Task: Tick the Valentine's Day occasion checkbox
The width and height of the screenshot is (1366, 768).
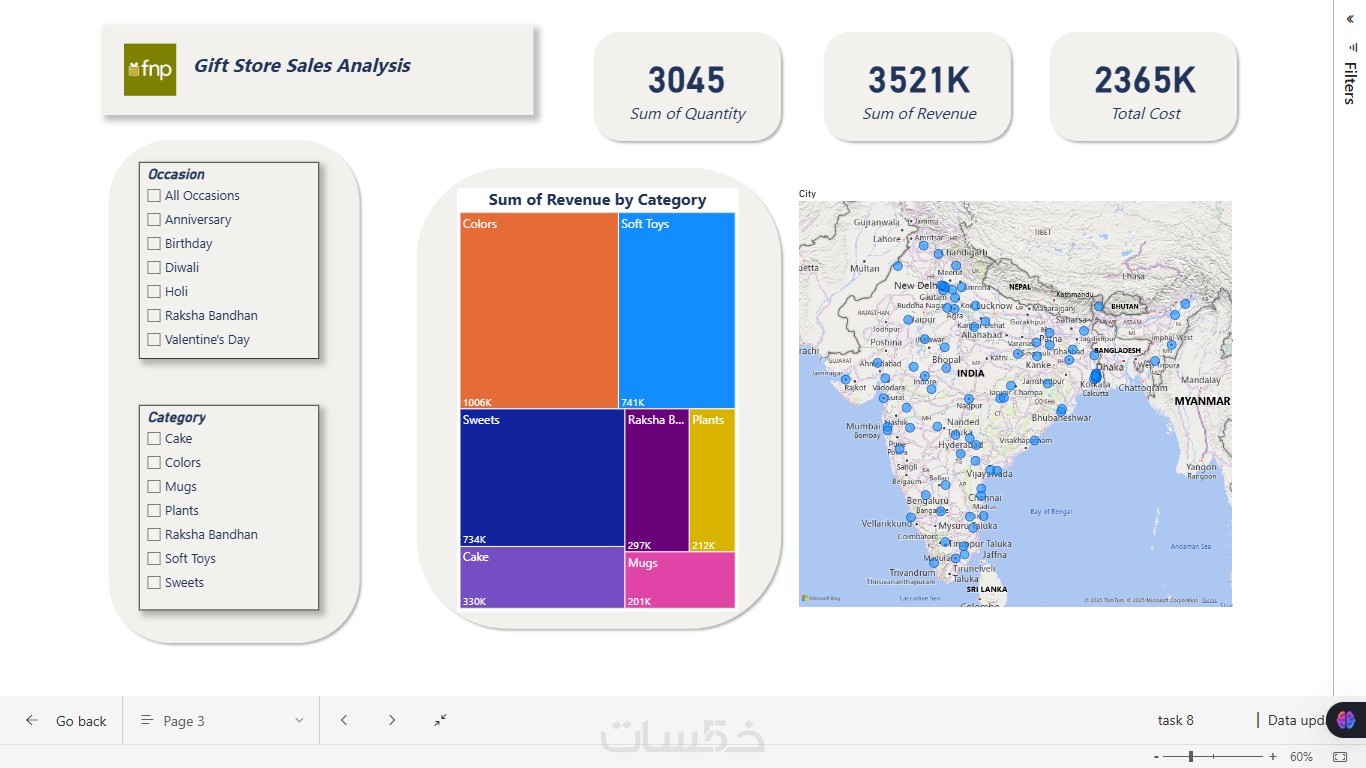Action: tap(154, 339)
